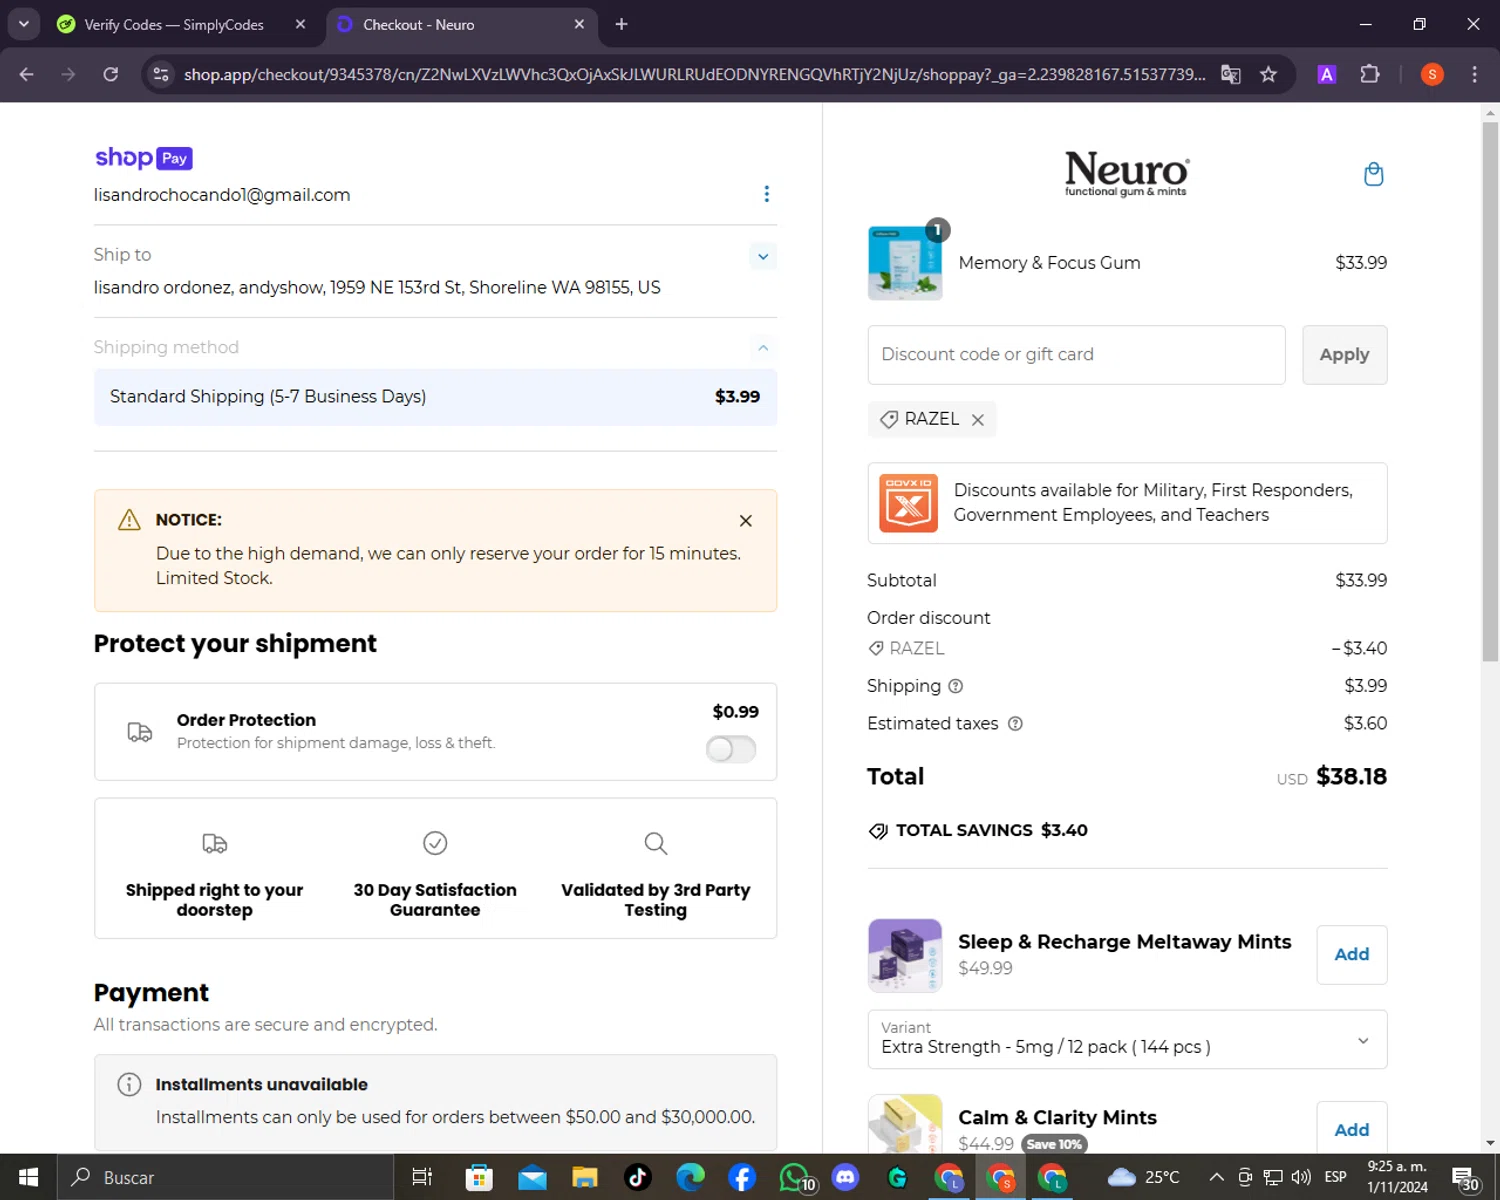Go back to the previous page
Screen dimensions: 1500x1200
(27, 75)
